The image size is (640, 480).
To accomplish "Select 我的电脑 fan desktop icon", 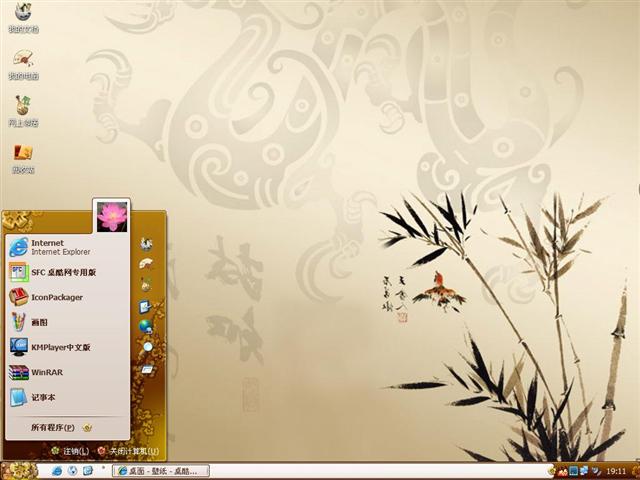I will point(23,64).
